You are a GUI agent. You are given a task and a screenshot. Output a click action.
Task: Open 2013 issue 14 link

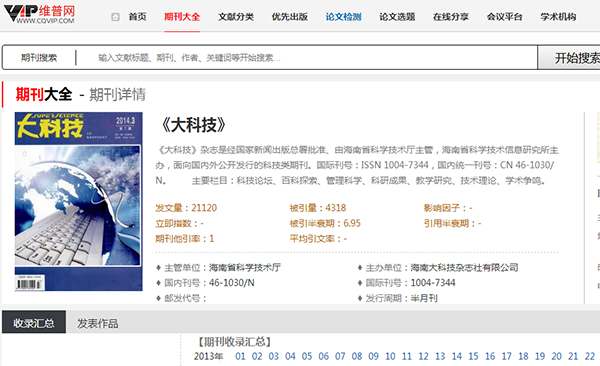457,356
